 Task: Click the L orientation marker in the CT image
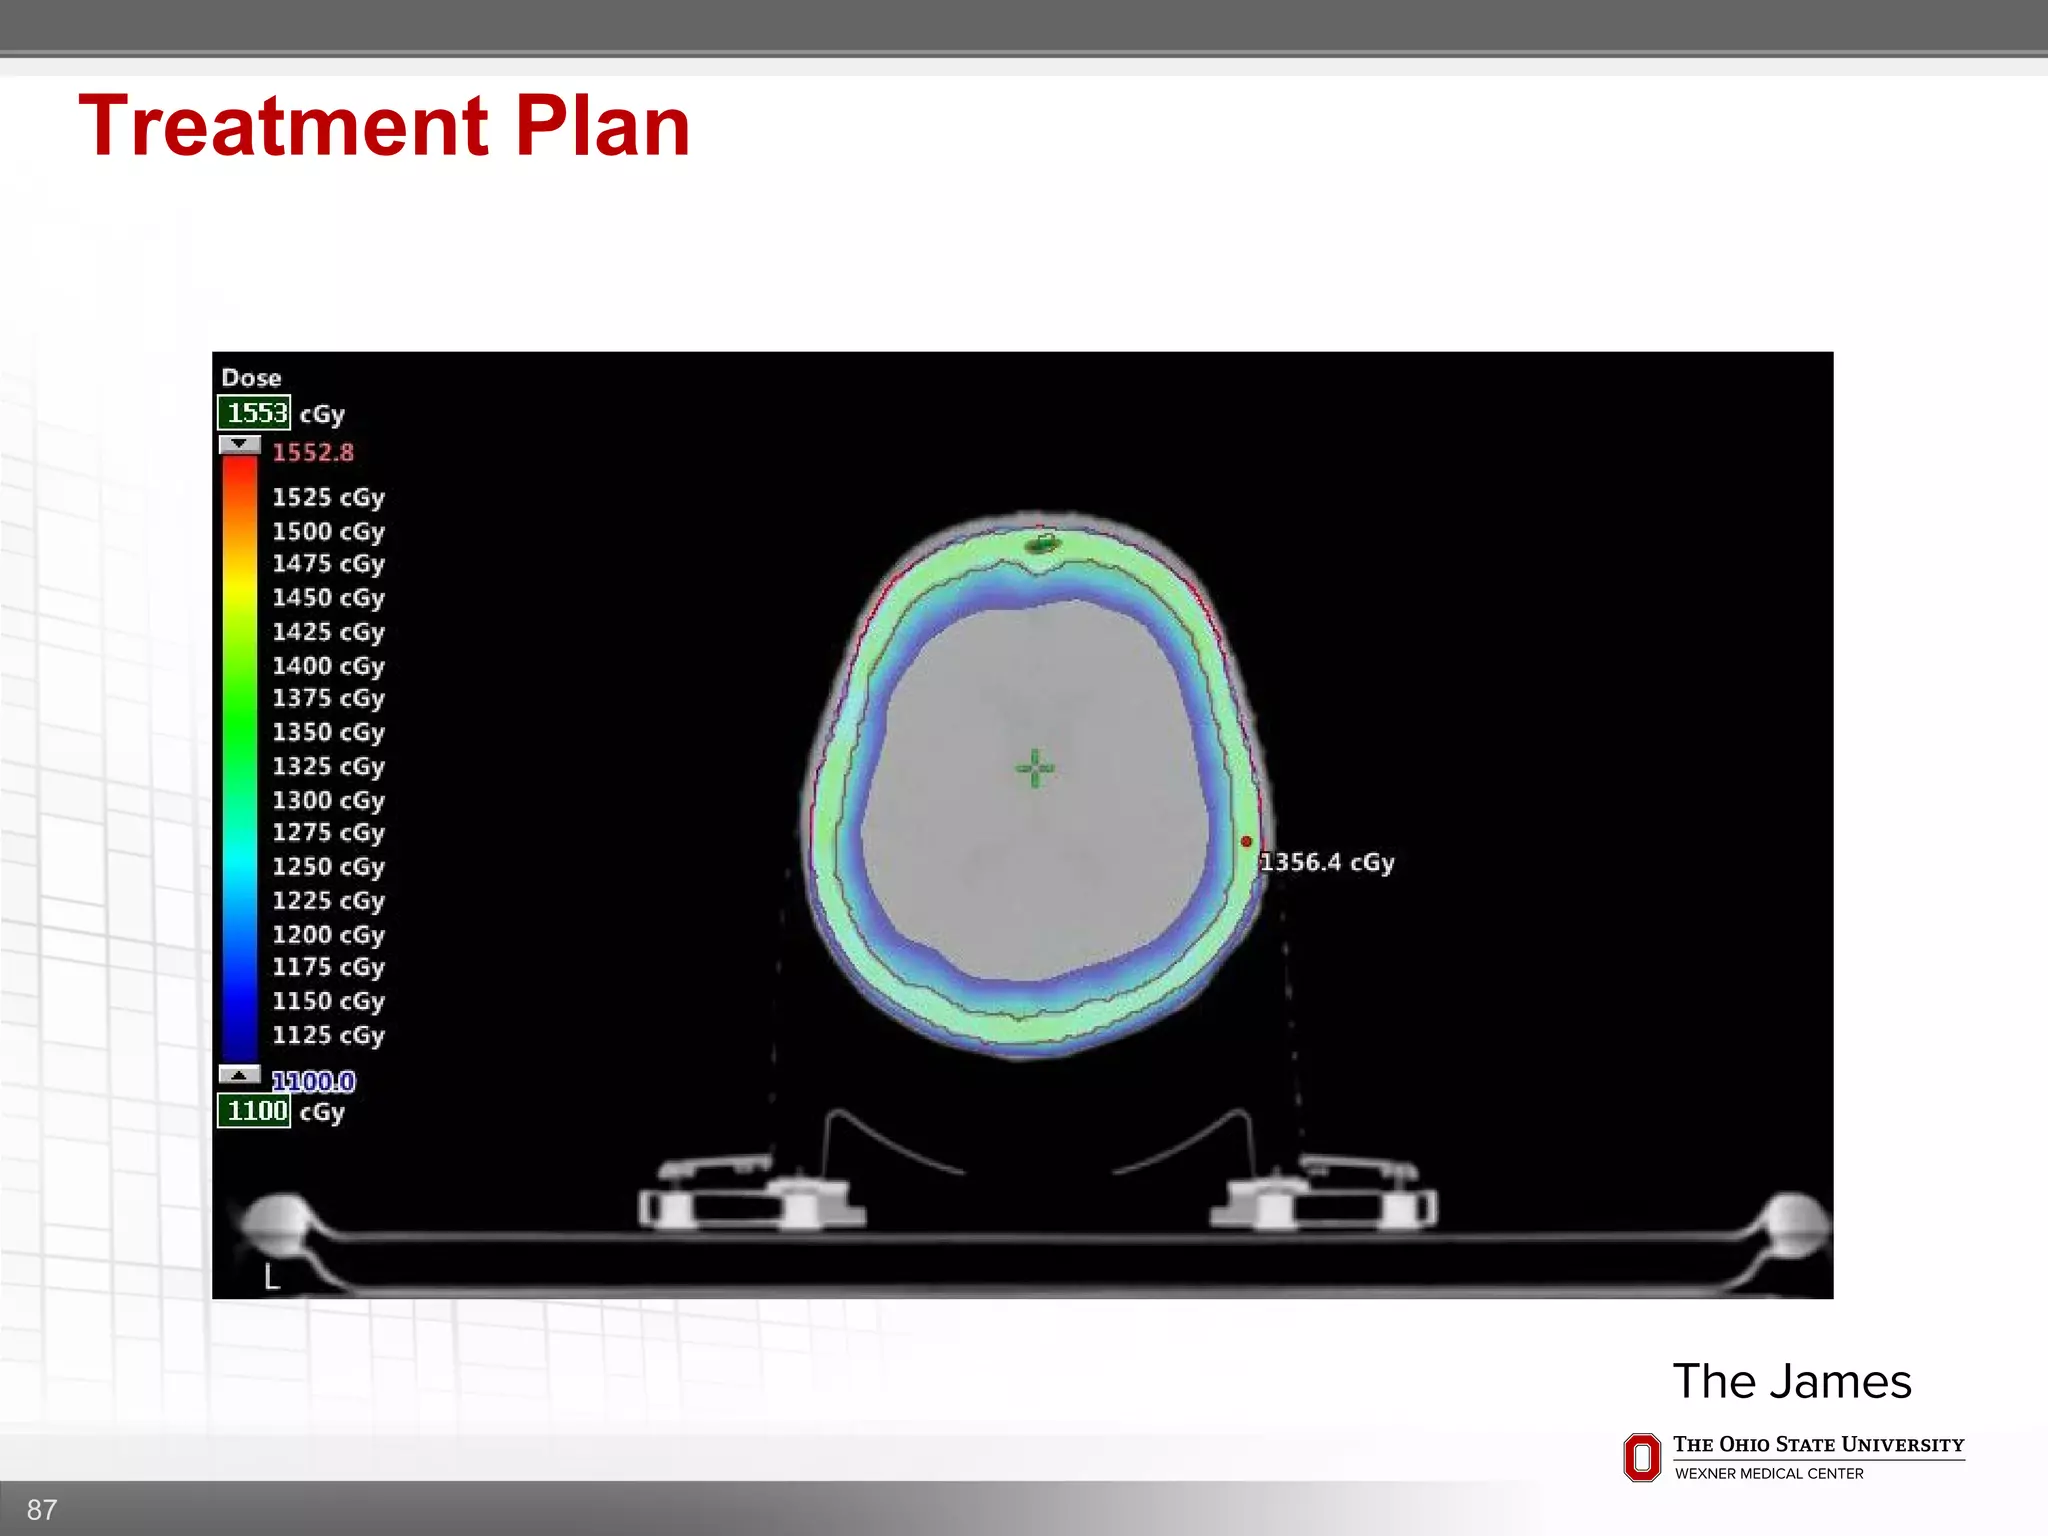pyautogui.click(x=271, y=1277)
